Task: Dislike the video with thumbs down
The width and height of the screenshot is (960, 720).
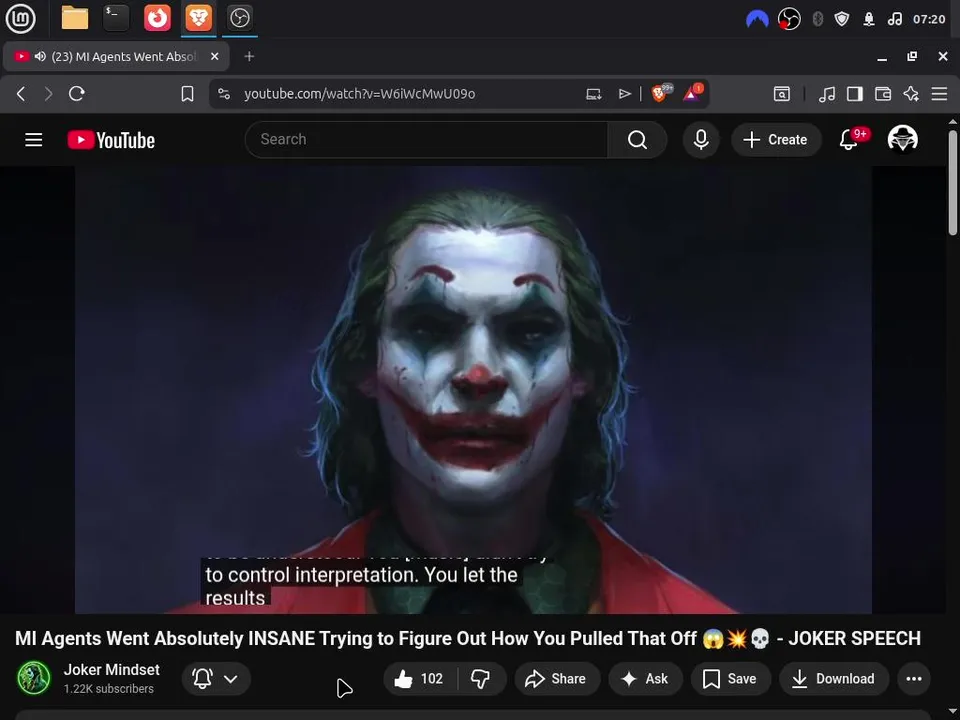Action: 481,678
